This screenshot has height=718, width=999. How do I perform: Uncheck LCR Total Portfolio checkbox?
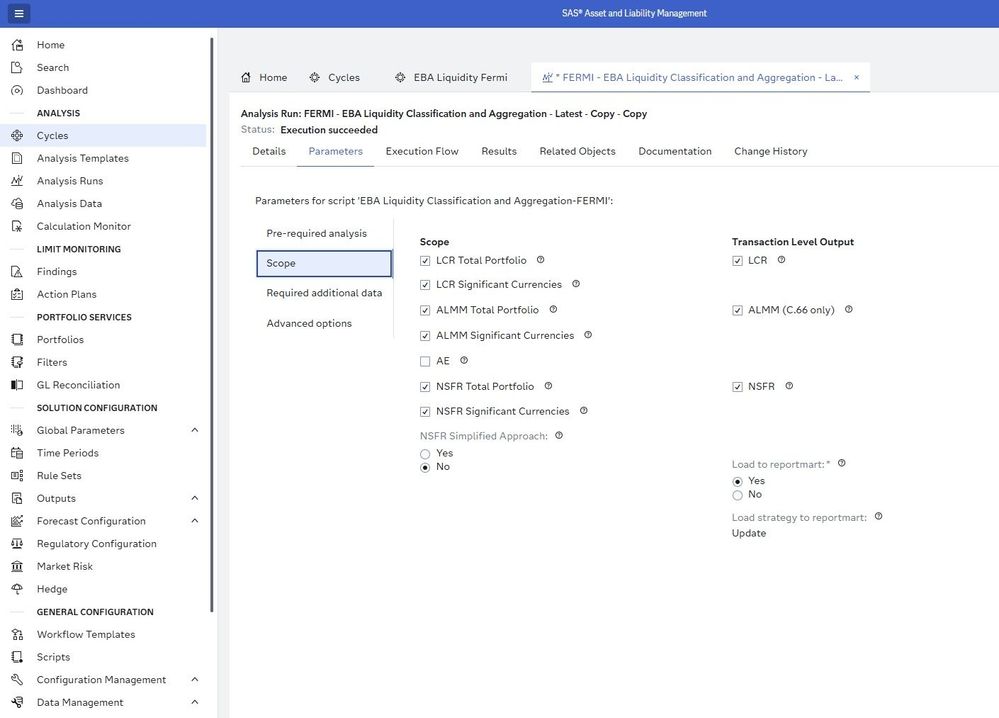[x=425, y=261]
